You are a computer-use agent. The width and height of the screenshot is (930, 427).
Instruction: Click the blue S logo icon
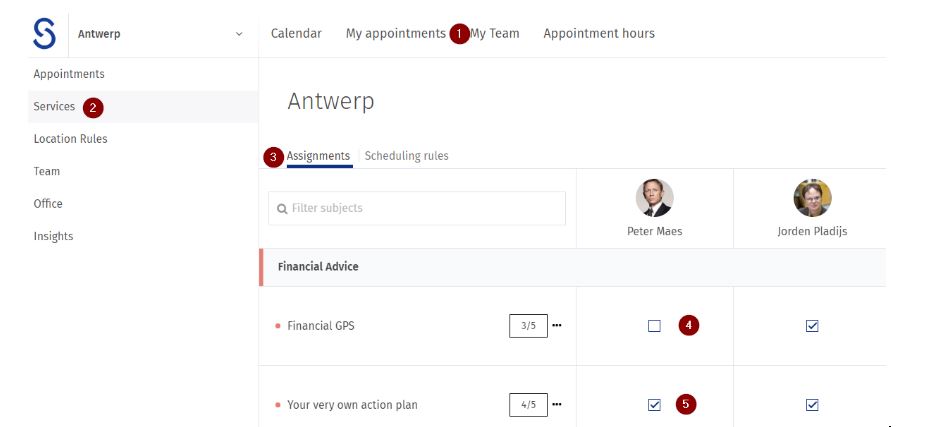click(x=44, y=34)
